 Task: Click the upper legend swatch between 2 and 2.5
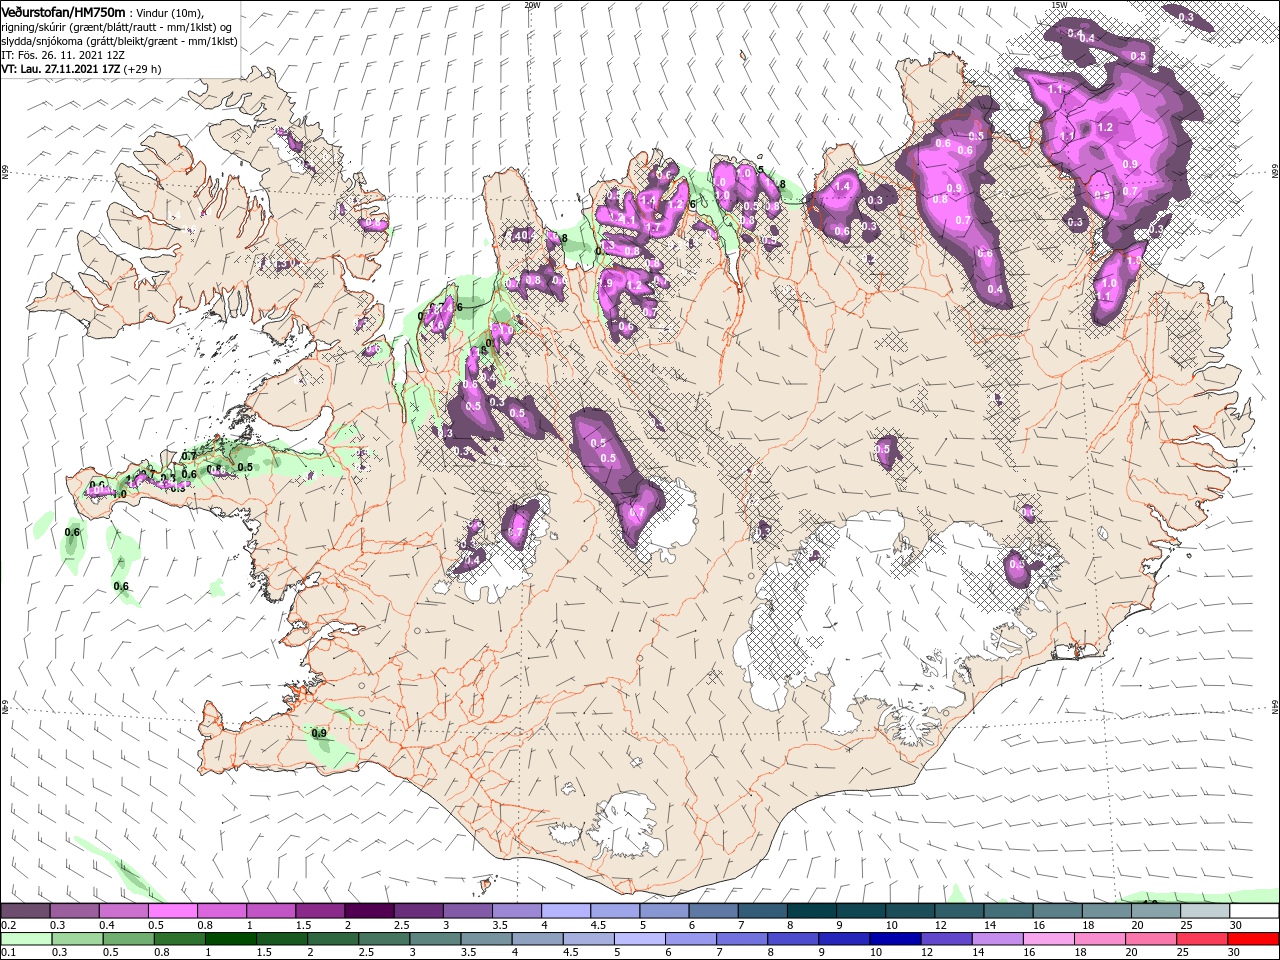click(369, 911)
